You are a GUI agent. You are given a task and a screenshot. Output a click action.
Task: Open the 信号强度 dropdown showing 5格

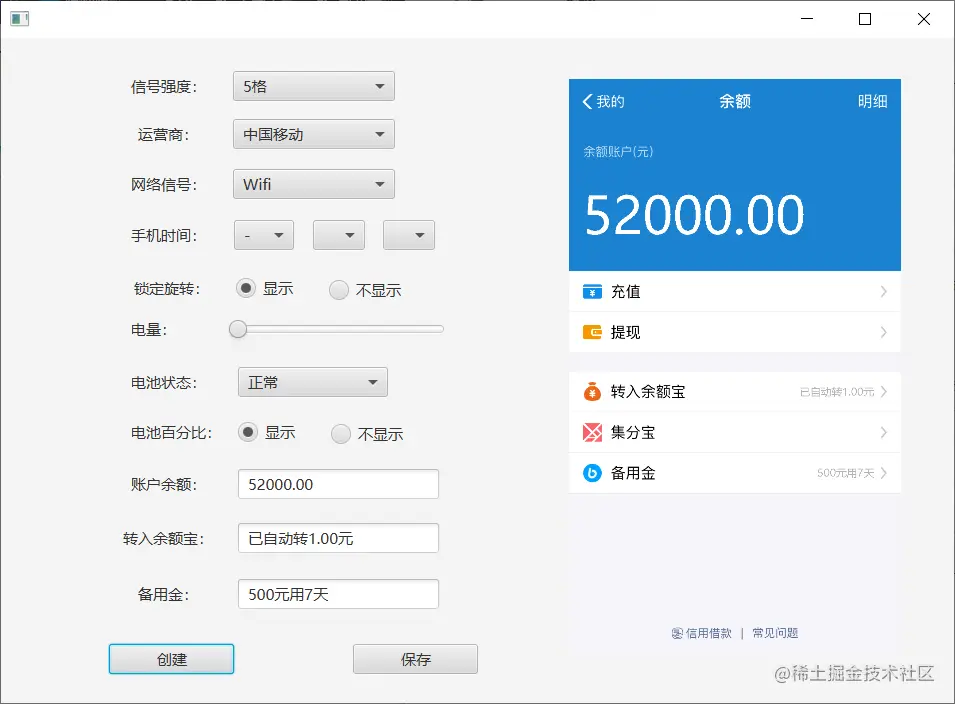[x=314, y=86]
